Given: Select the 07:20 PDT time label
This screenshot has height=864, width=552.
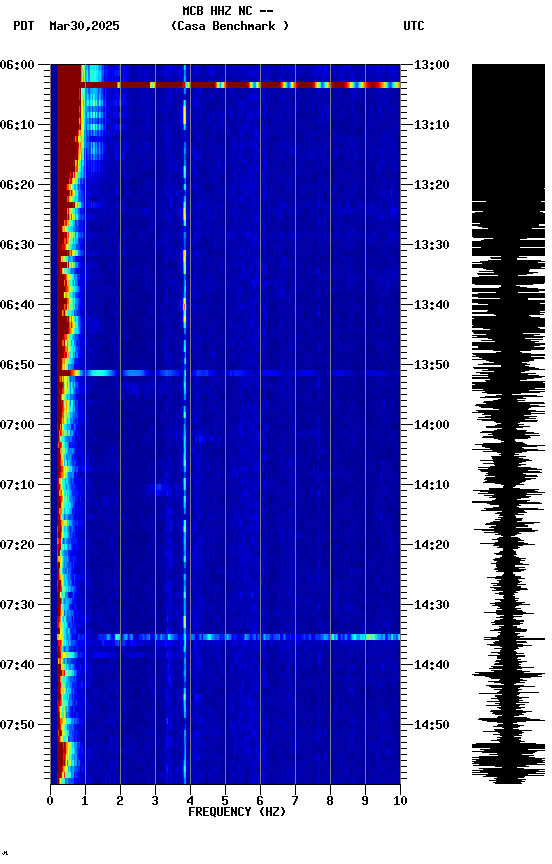Looking at the screenshot, I should tap(17, 545).
